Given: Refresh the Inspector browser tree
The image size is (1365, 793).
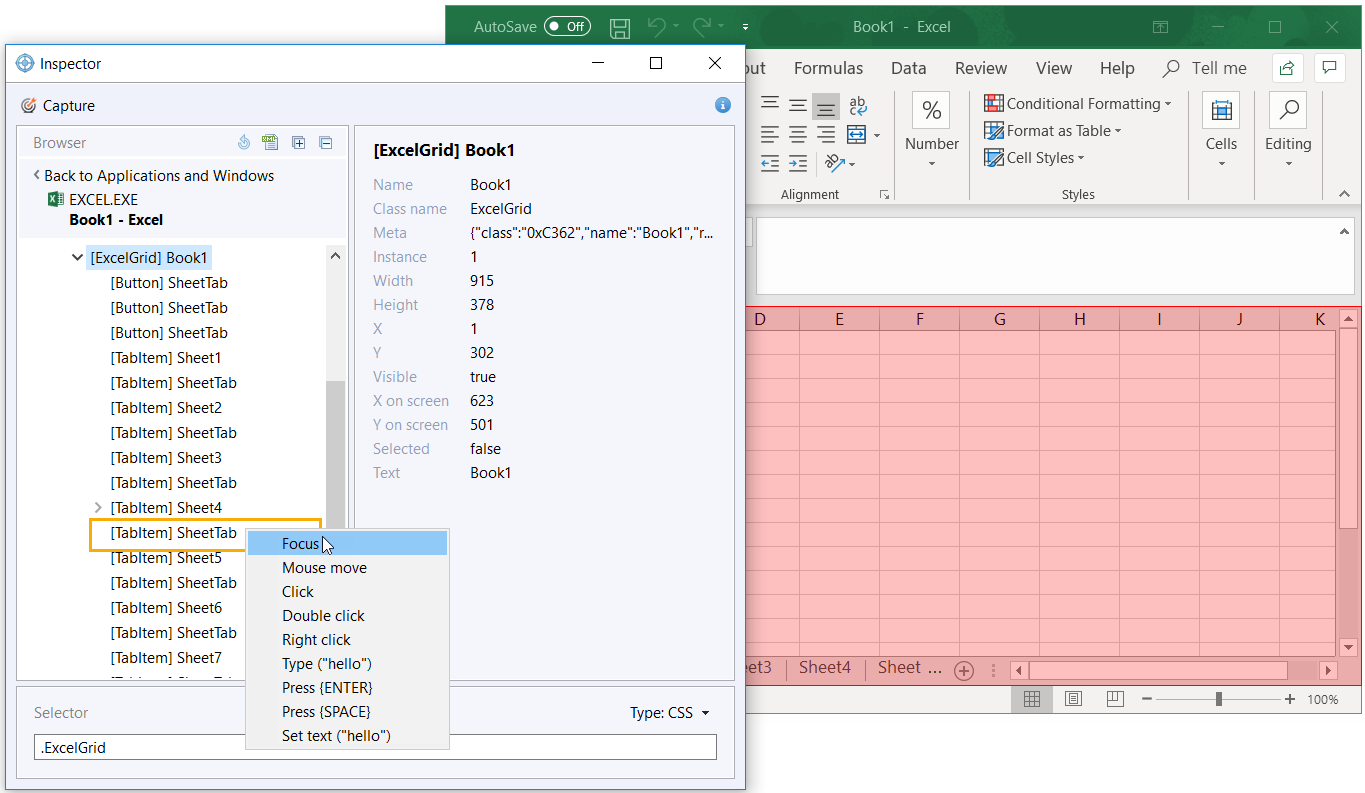Looking at the screenshot, I should [x=244, y=142].
